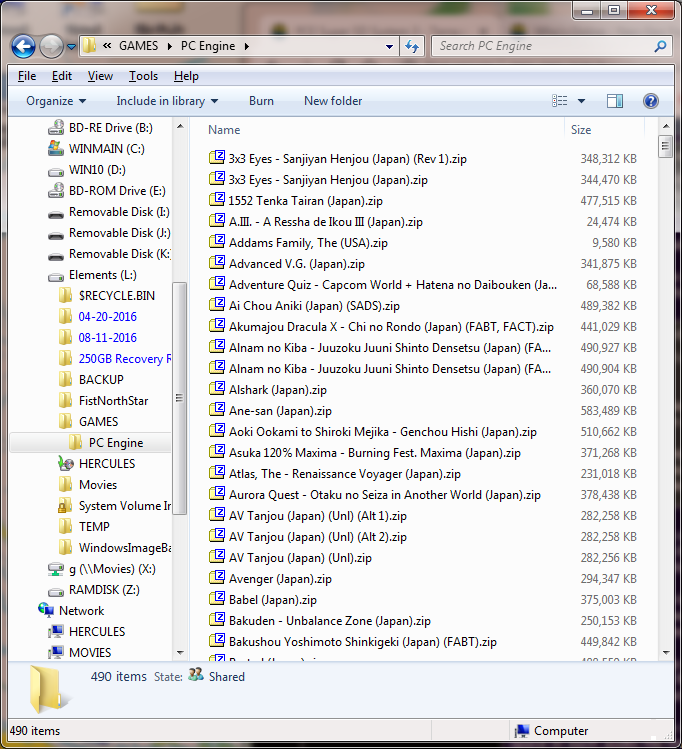The height and width of the screenshot is (749, 682).
Task: Open the address bar history dropdown
Action: (x=389, y=47)
